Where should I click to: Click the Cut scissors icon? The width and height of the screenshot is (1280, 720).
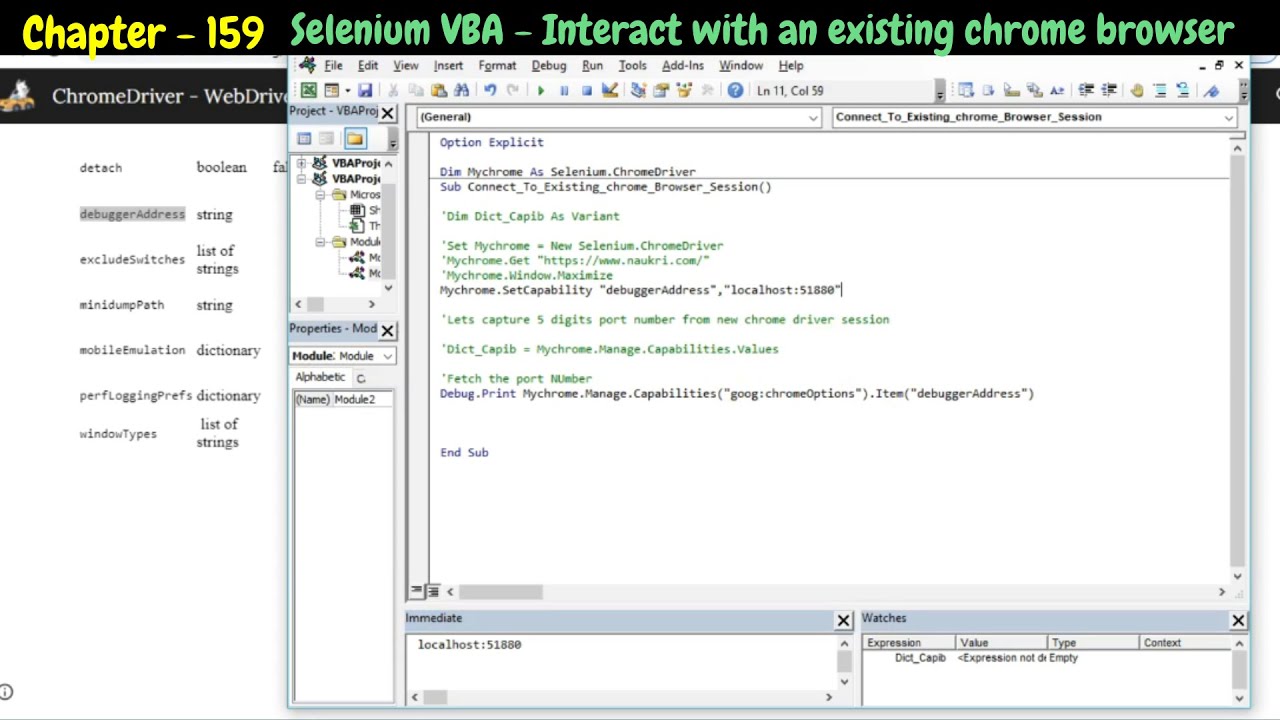pyautogui.click(x=392, y=90)
